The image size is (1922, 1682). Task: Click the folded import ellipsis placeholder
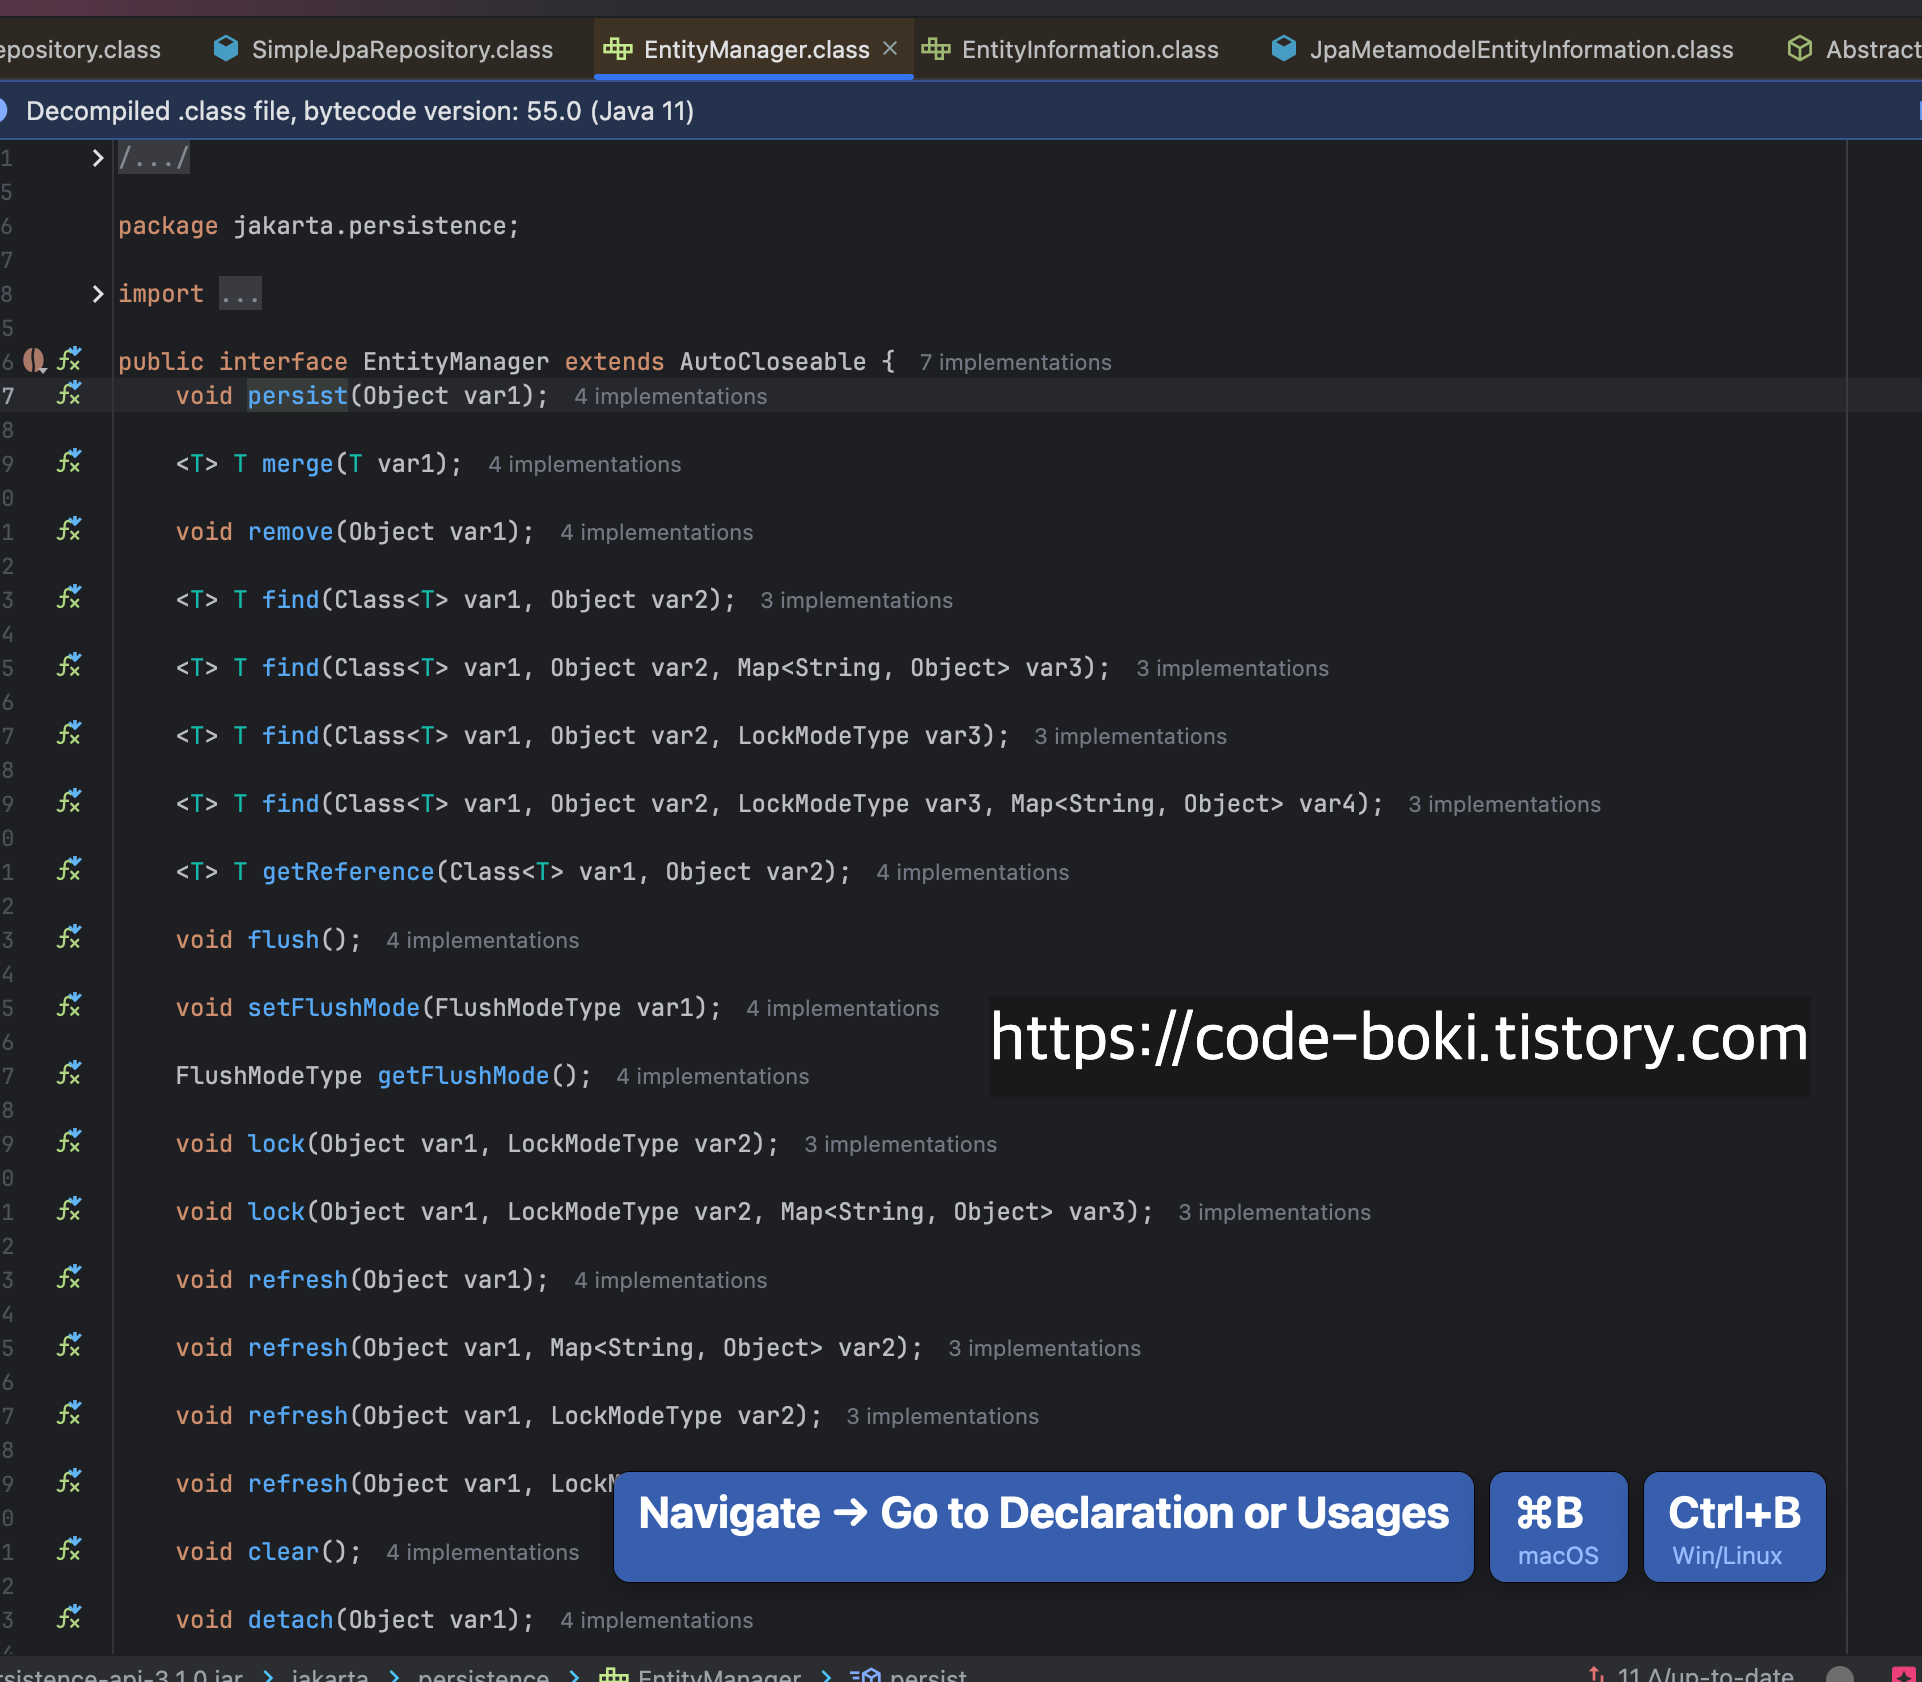(240, 294)
